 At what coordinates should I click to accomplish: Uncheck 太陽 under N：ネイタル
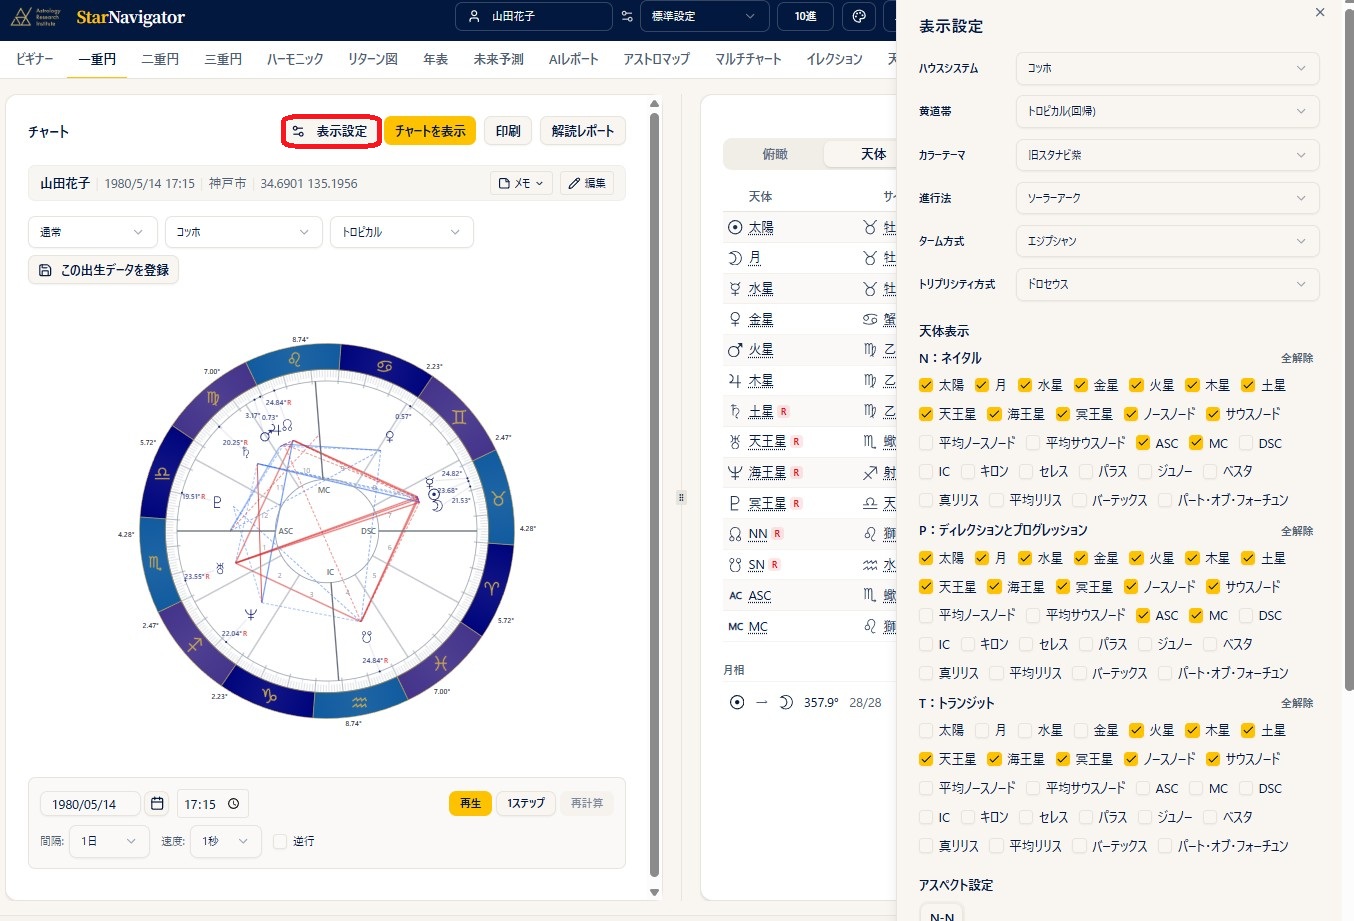tap(926, 385)
